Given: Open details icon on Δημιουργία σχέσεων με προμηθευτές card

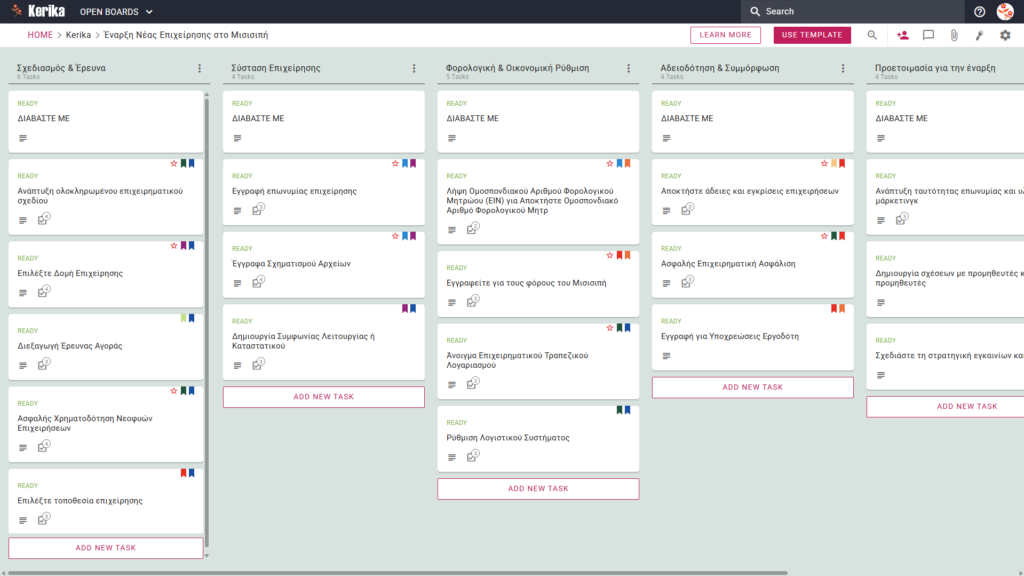Looking at the screenshot, I should pyautogui.click(x=881, y=303).
